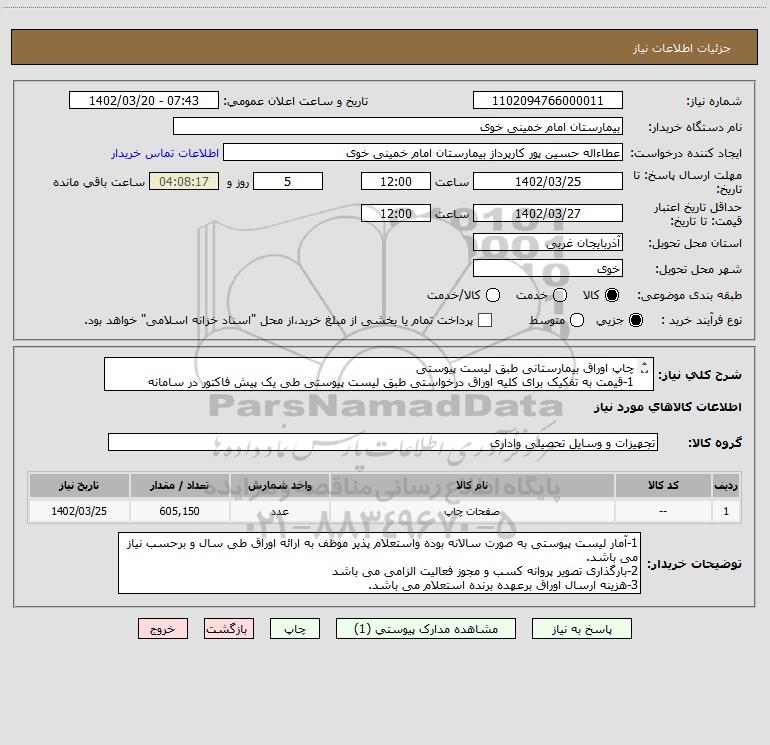Click the need number field 1102094766000011
770x745 pixels.
point(548,101)
